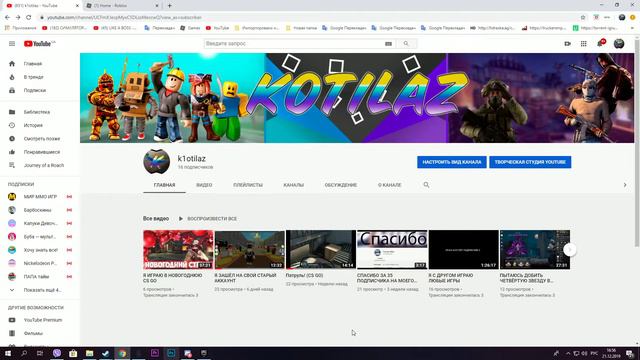Switch to the Roblox browser tab
640x360 pixels.
point(122,6)
